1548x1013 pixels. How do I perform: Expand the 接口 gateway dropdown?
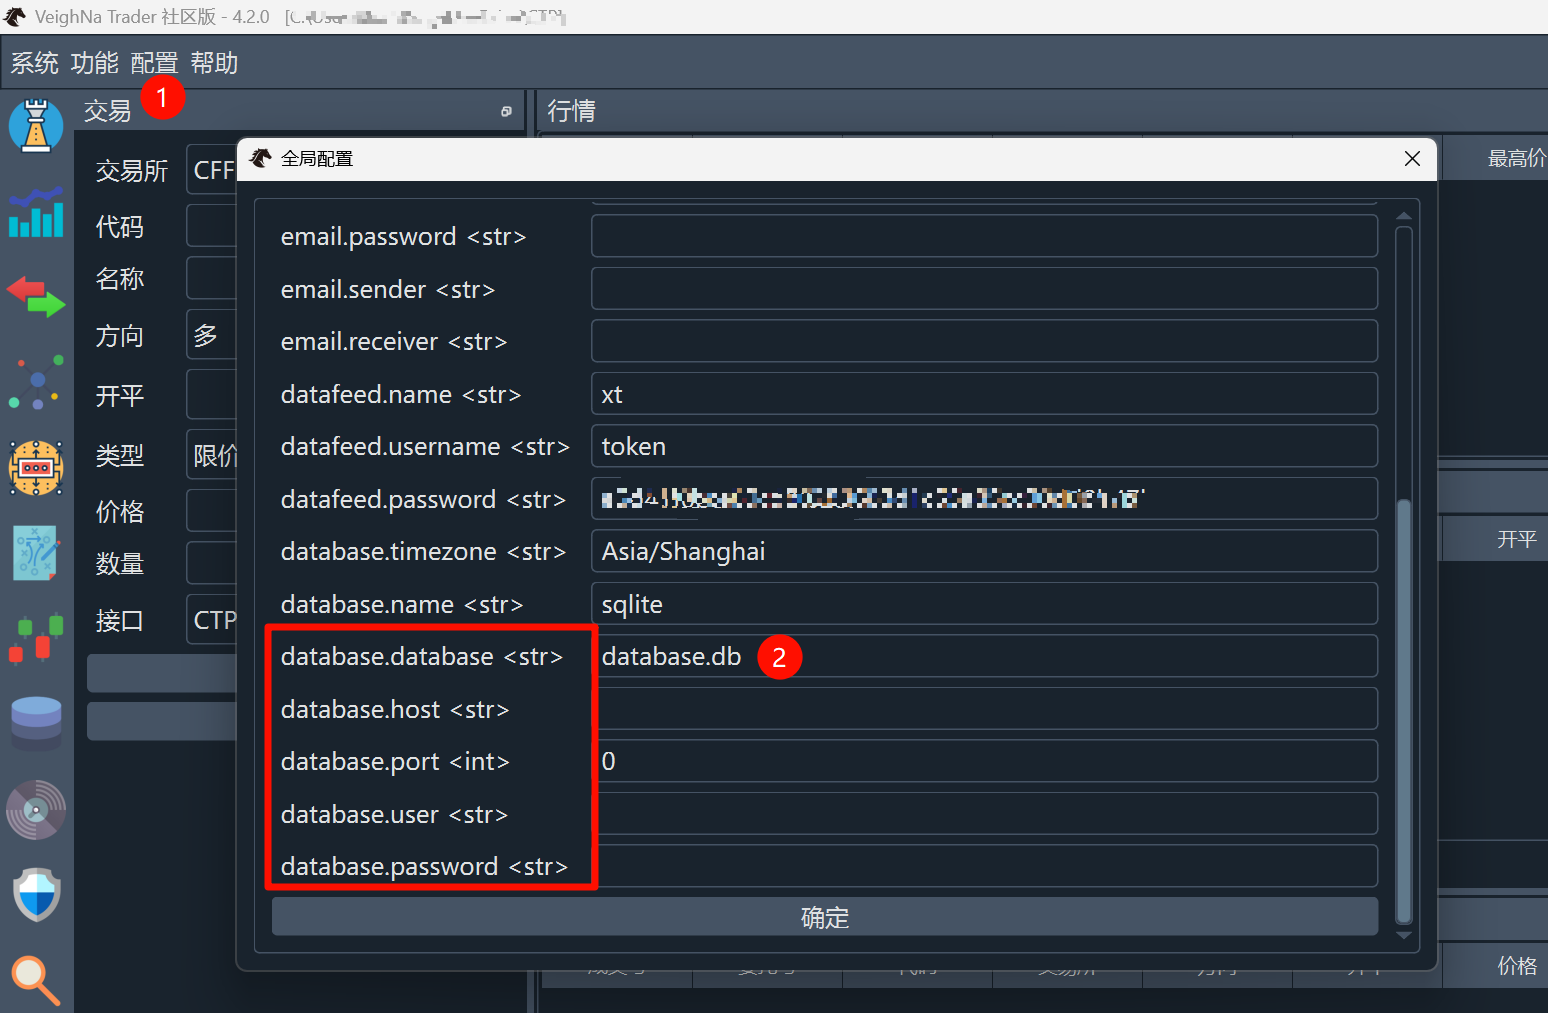212,620
